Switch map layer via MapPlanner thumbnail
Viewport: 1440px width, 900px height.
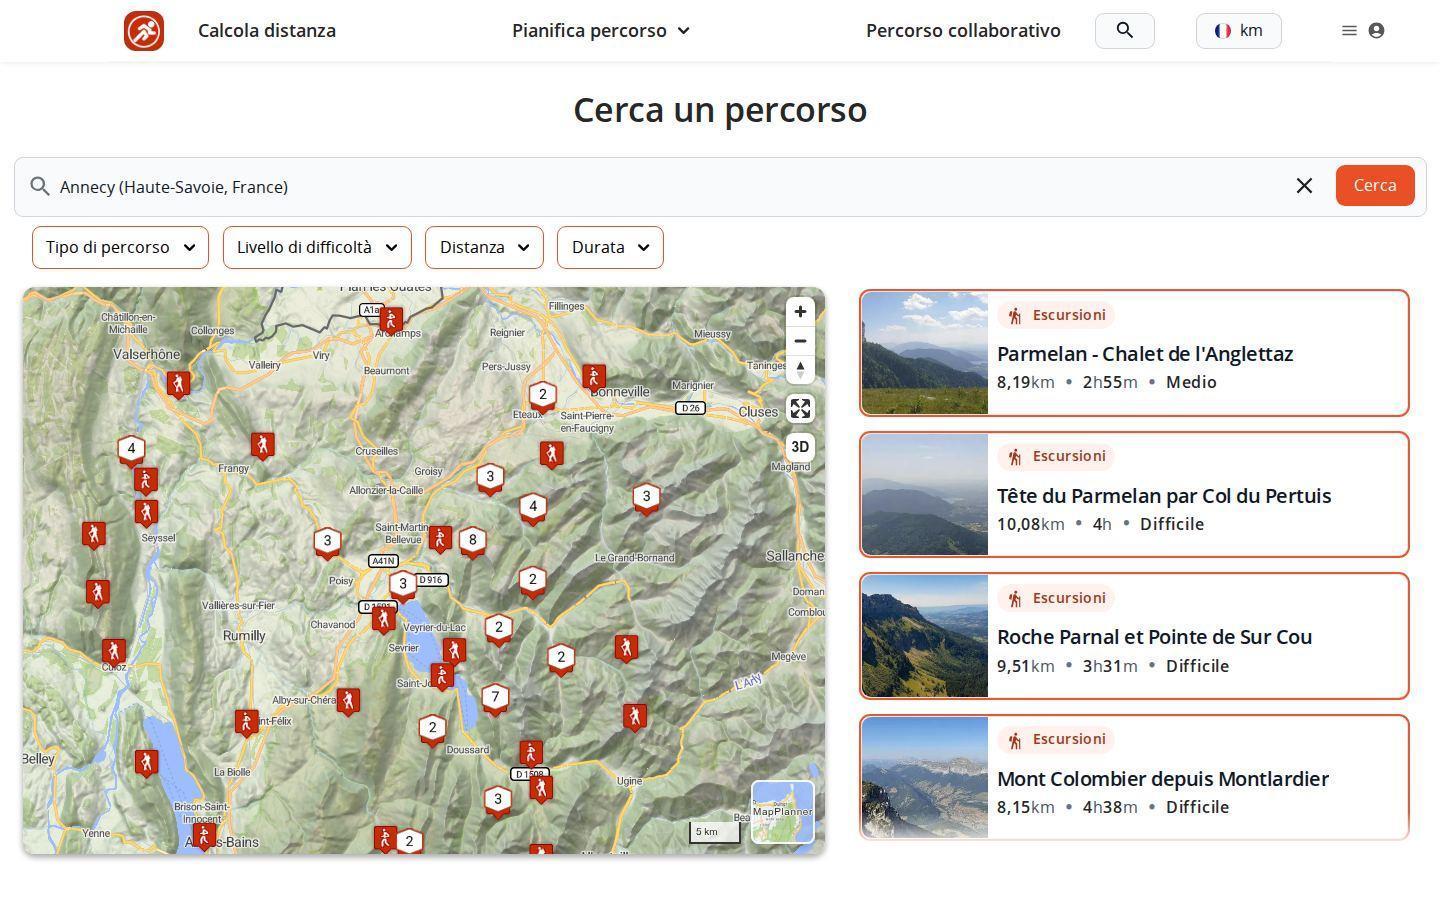click(x=783, y=812)
